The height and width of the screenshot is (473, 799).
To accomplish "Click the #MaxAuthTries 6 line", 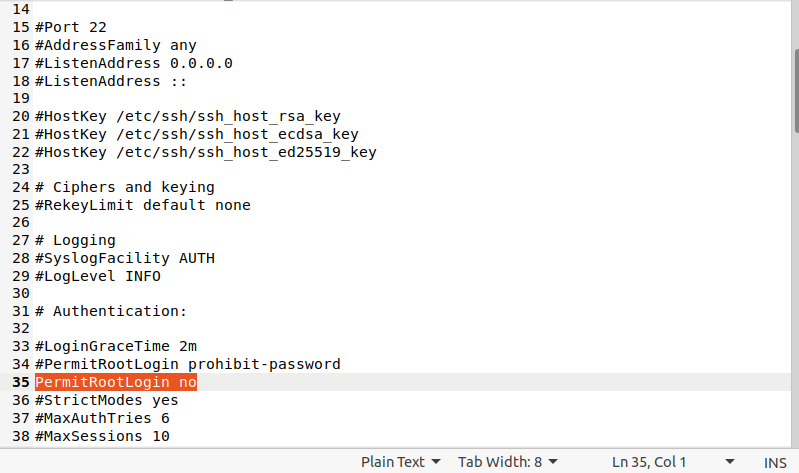I will (x=102, y=419).
